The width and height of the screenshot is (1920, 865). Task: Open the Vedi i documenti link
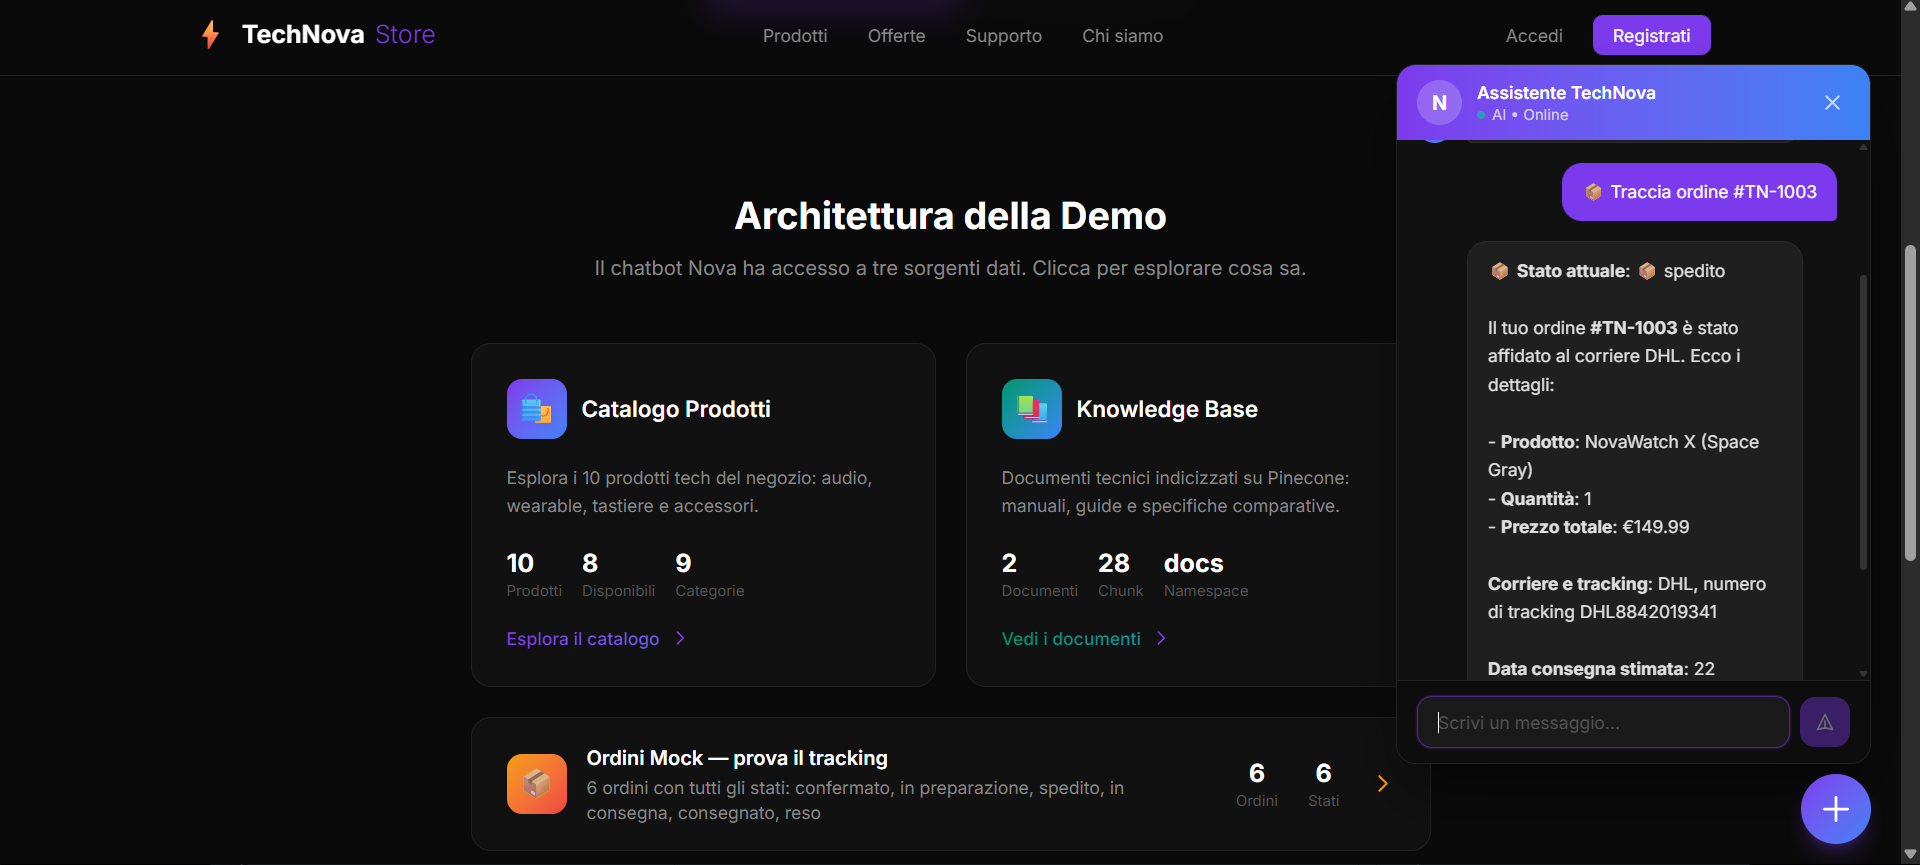[1070, 639]
